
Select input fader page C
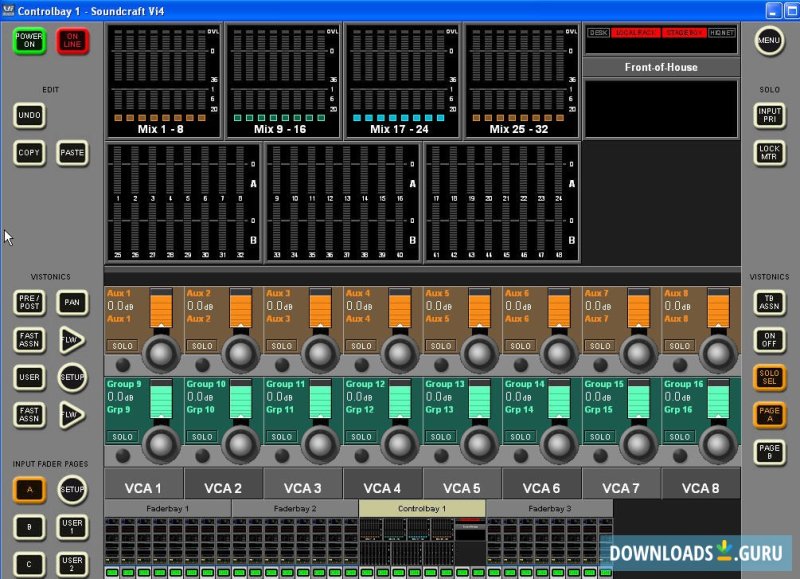pyautogui.click(x=29, y=564)
